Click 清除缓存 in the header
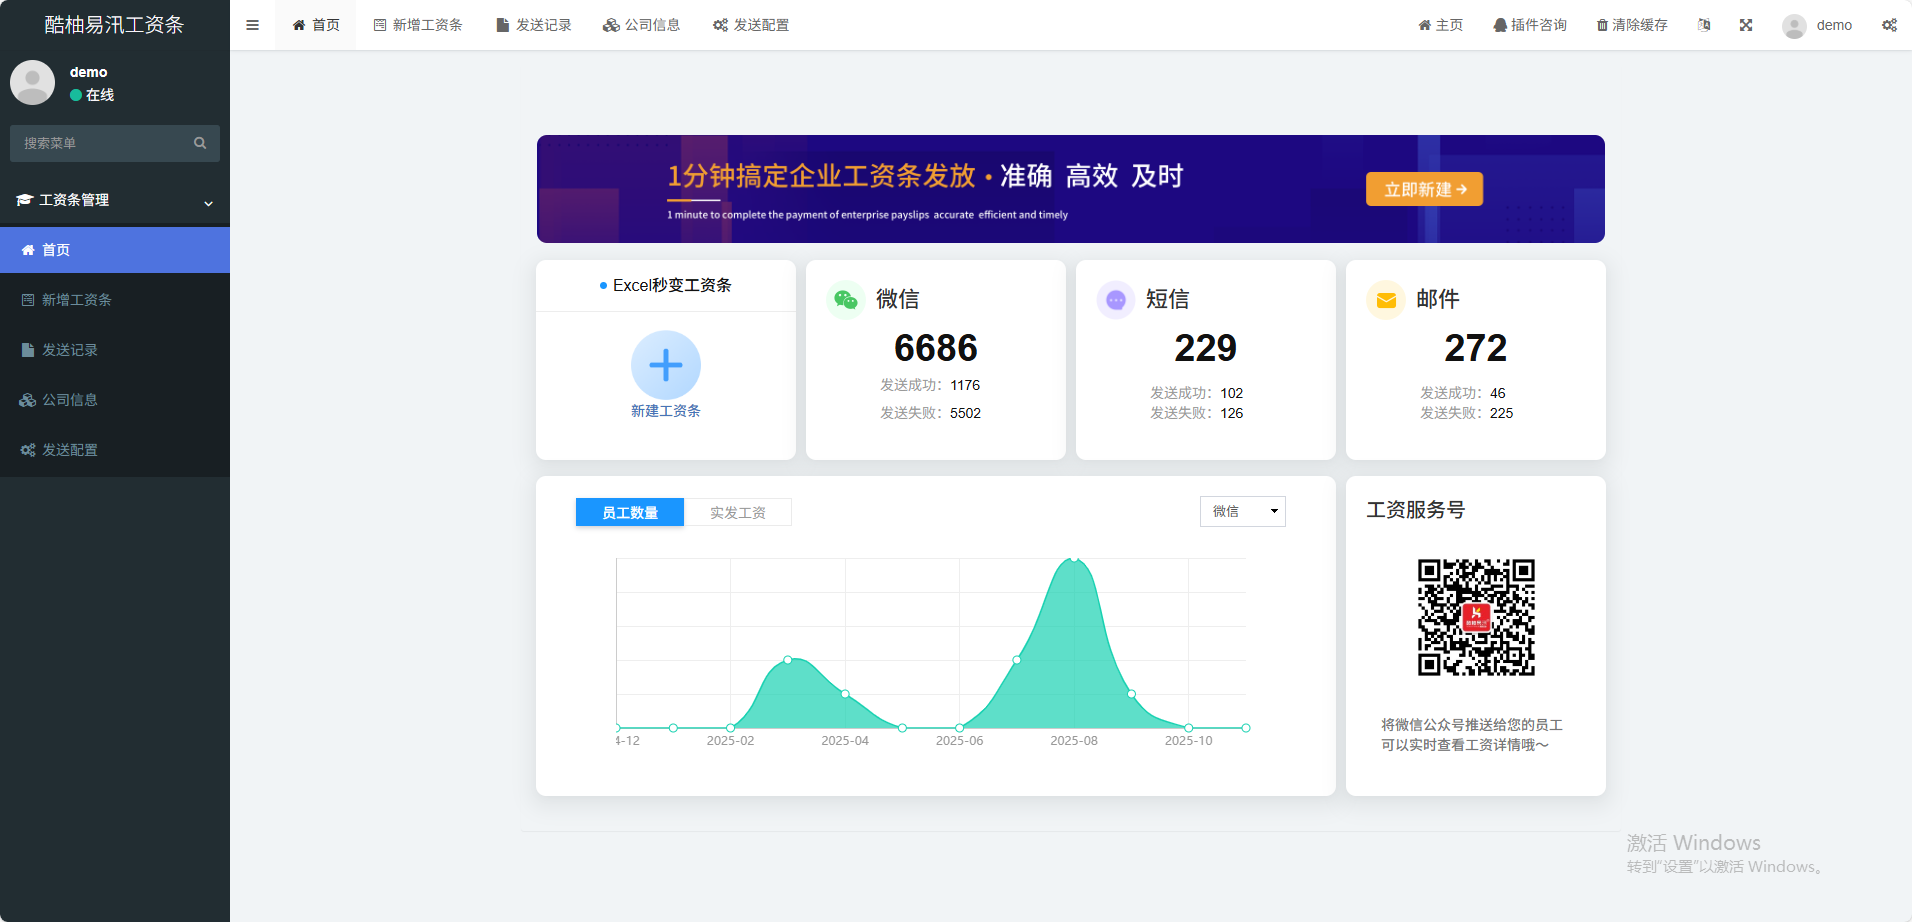 point(1632,25)
